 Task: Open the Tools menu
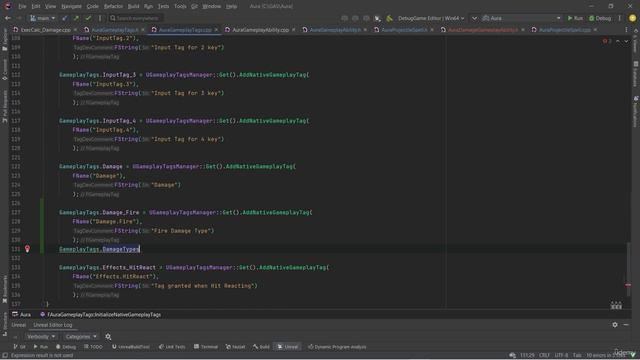[x=180, y=7]
